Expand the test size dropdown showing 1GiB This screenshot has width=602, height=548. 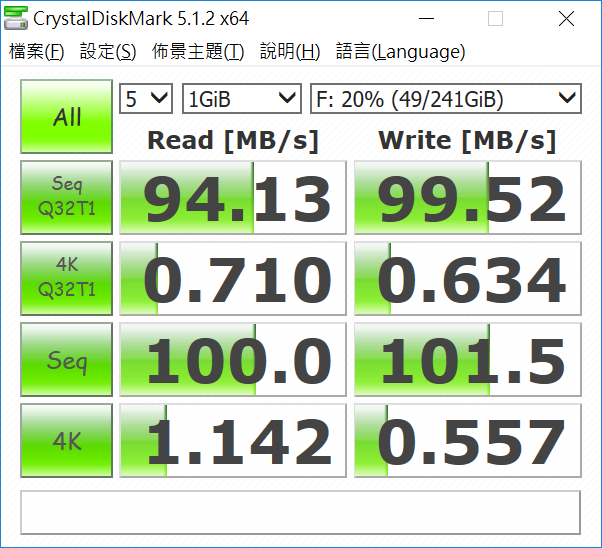[241, 99]
